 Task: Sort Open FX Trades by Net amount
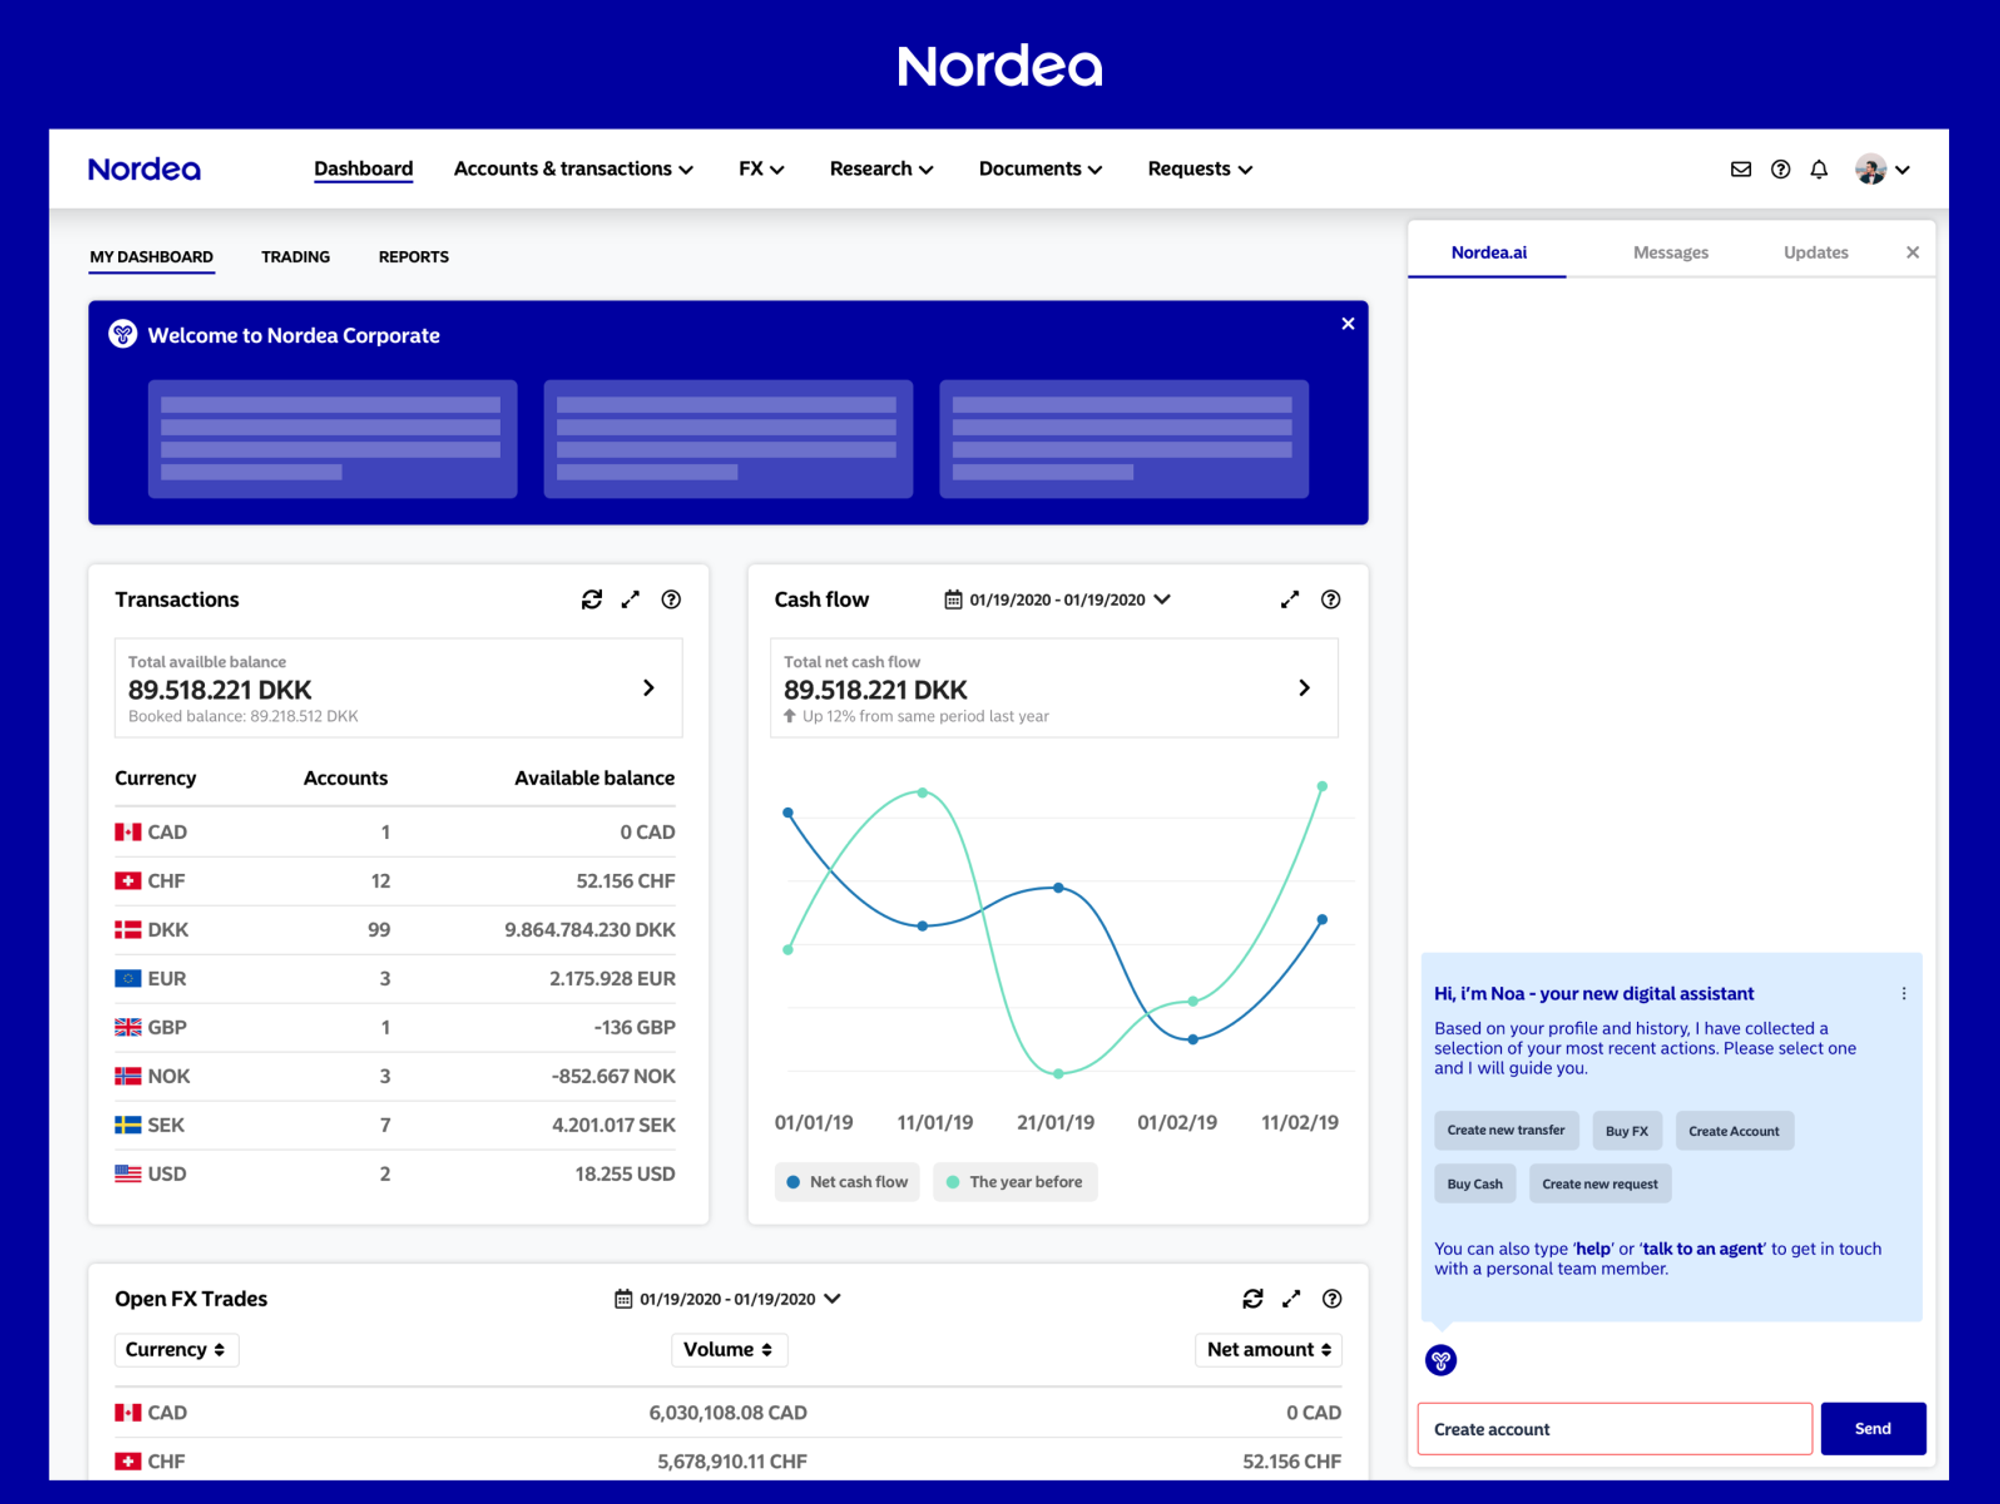tap(1269, 1349)
